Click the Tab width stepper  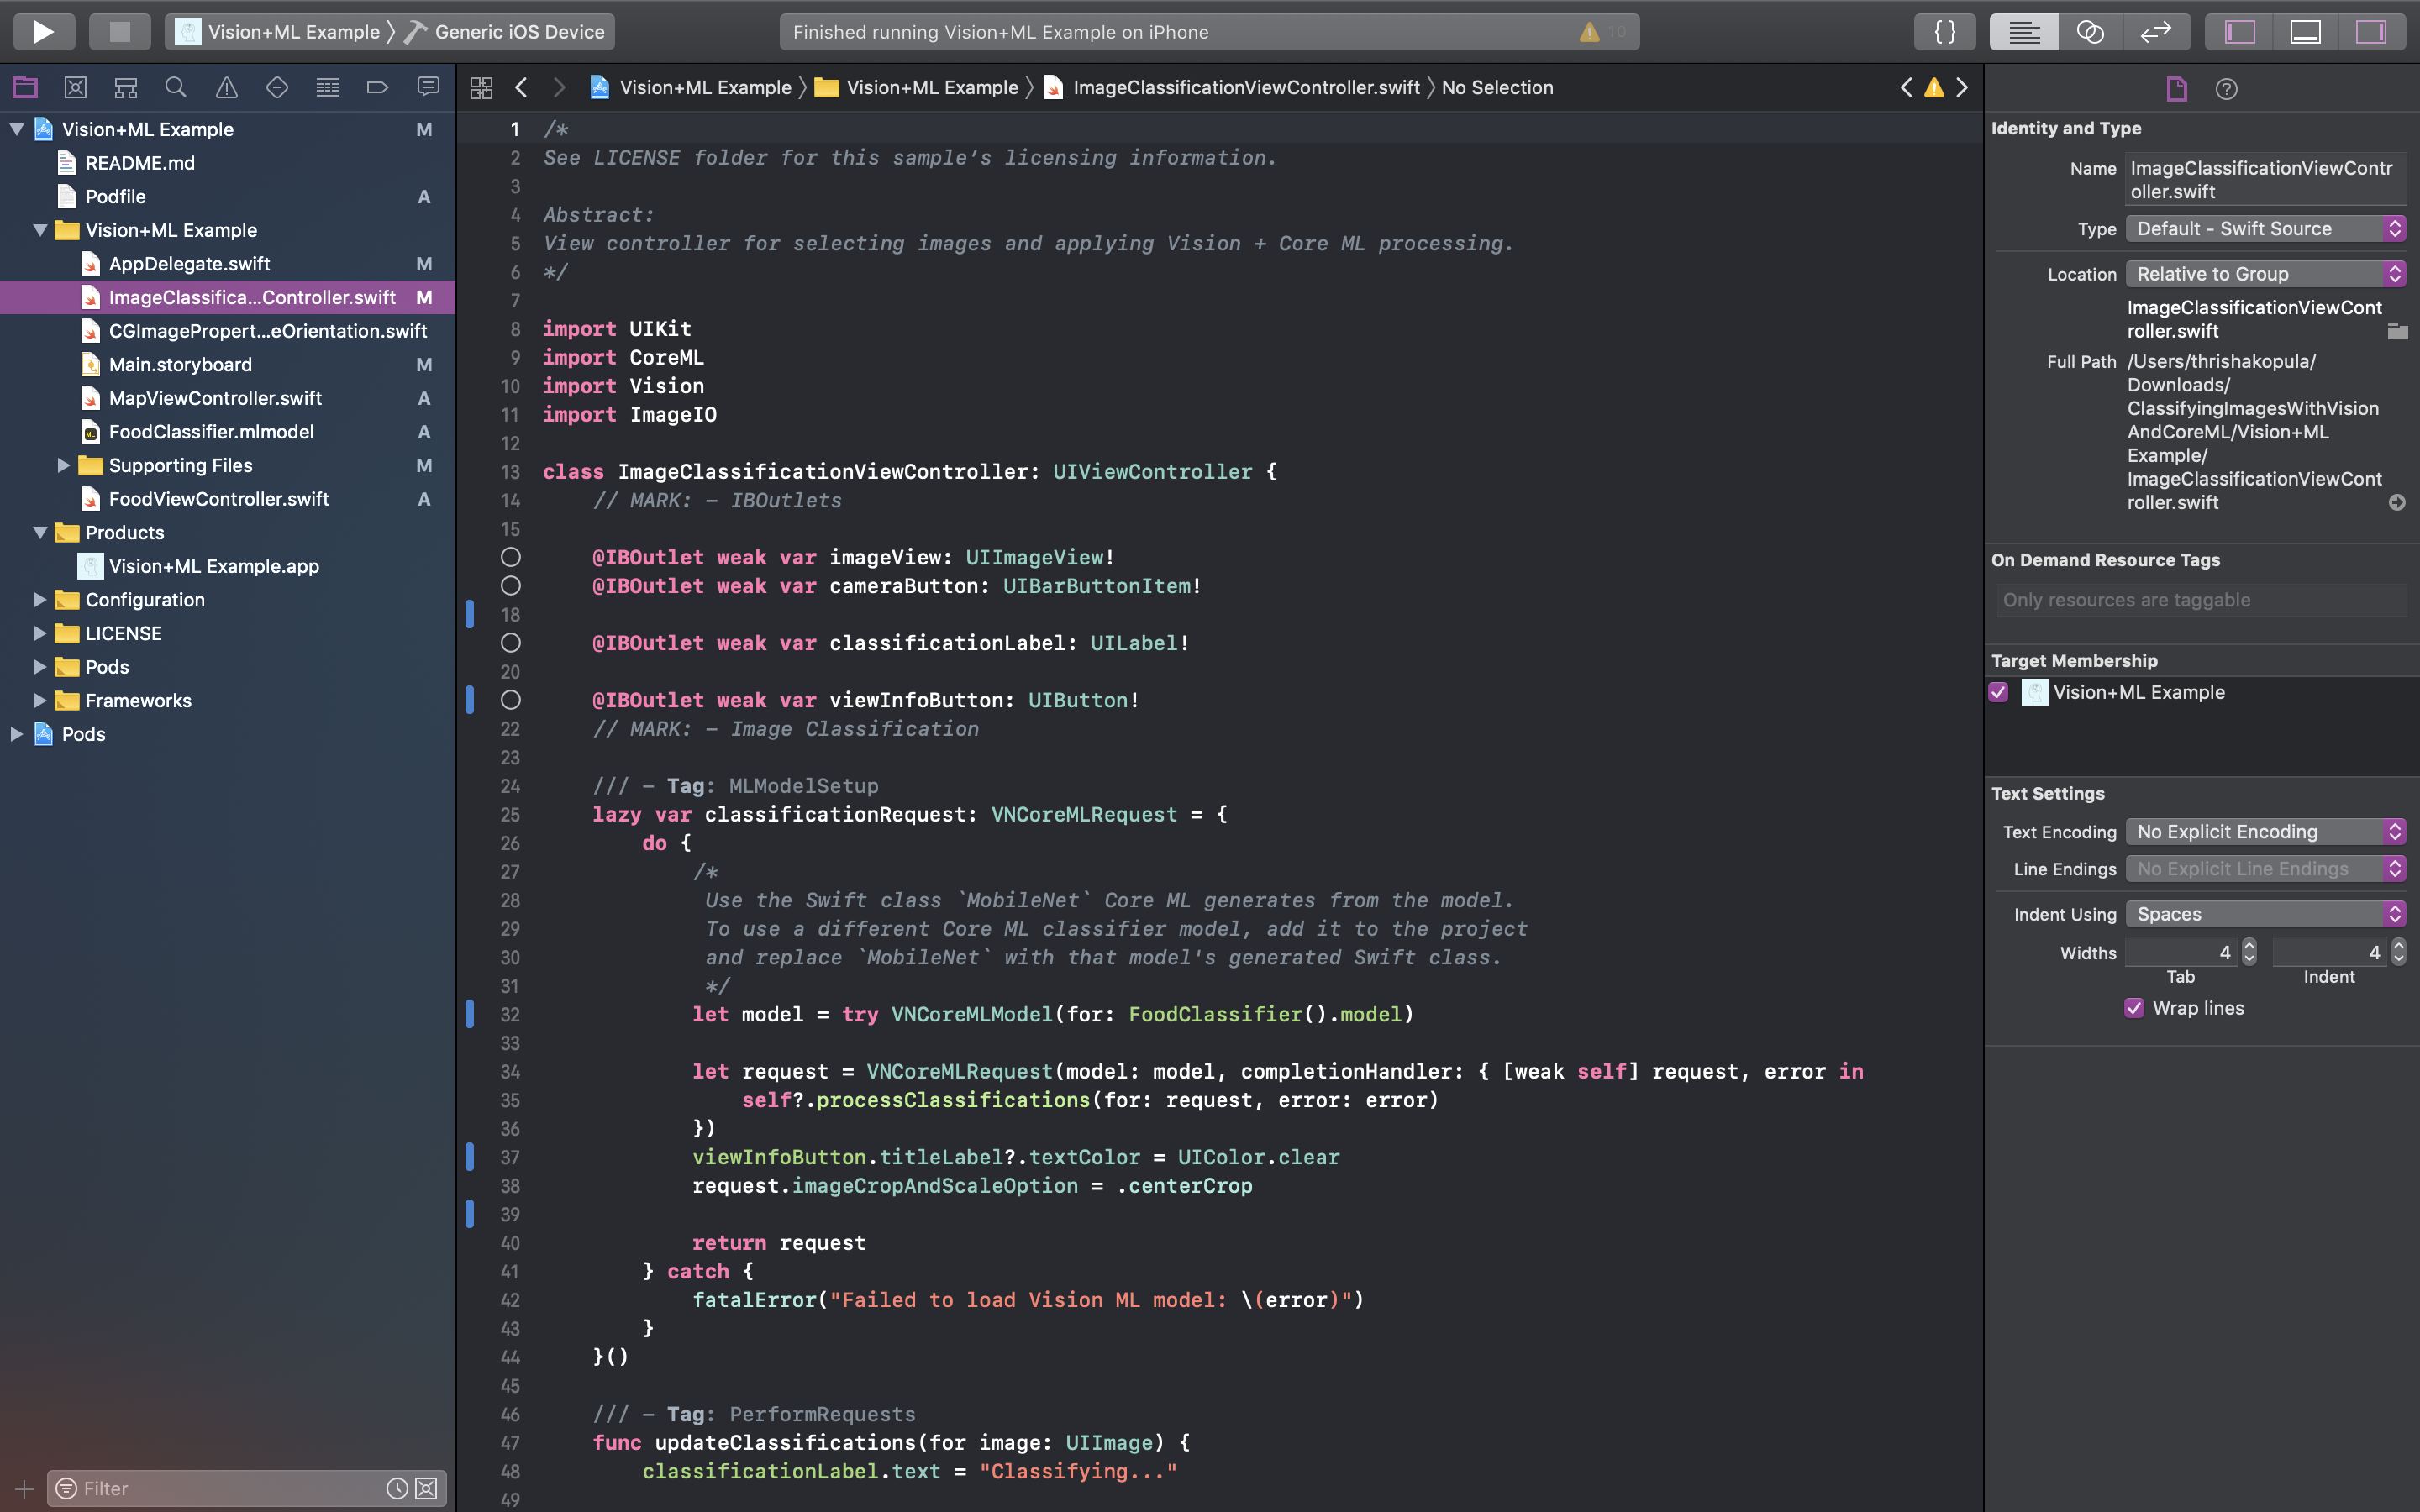(2249, 952)
